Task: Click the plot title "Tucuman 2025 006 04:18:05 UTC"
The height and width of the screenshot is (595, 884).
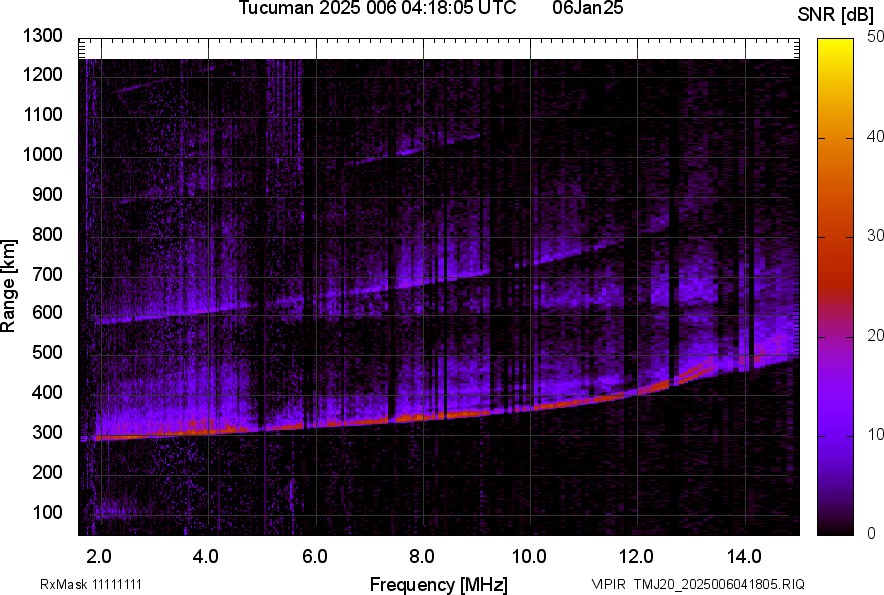Action: 377,9
